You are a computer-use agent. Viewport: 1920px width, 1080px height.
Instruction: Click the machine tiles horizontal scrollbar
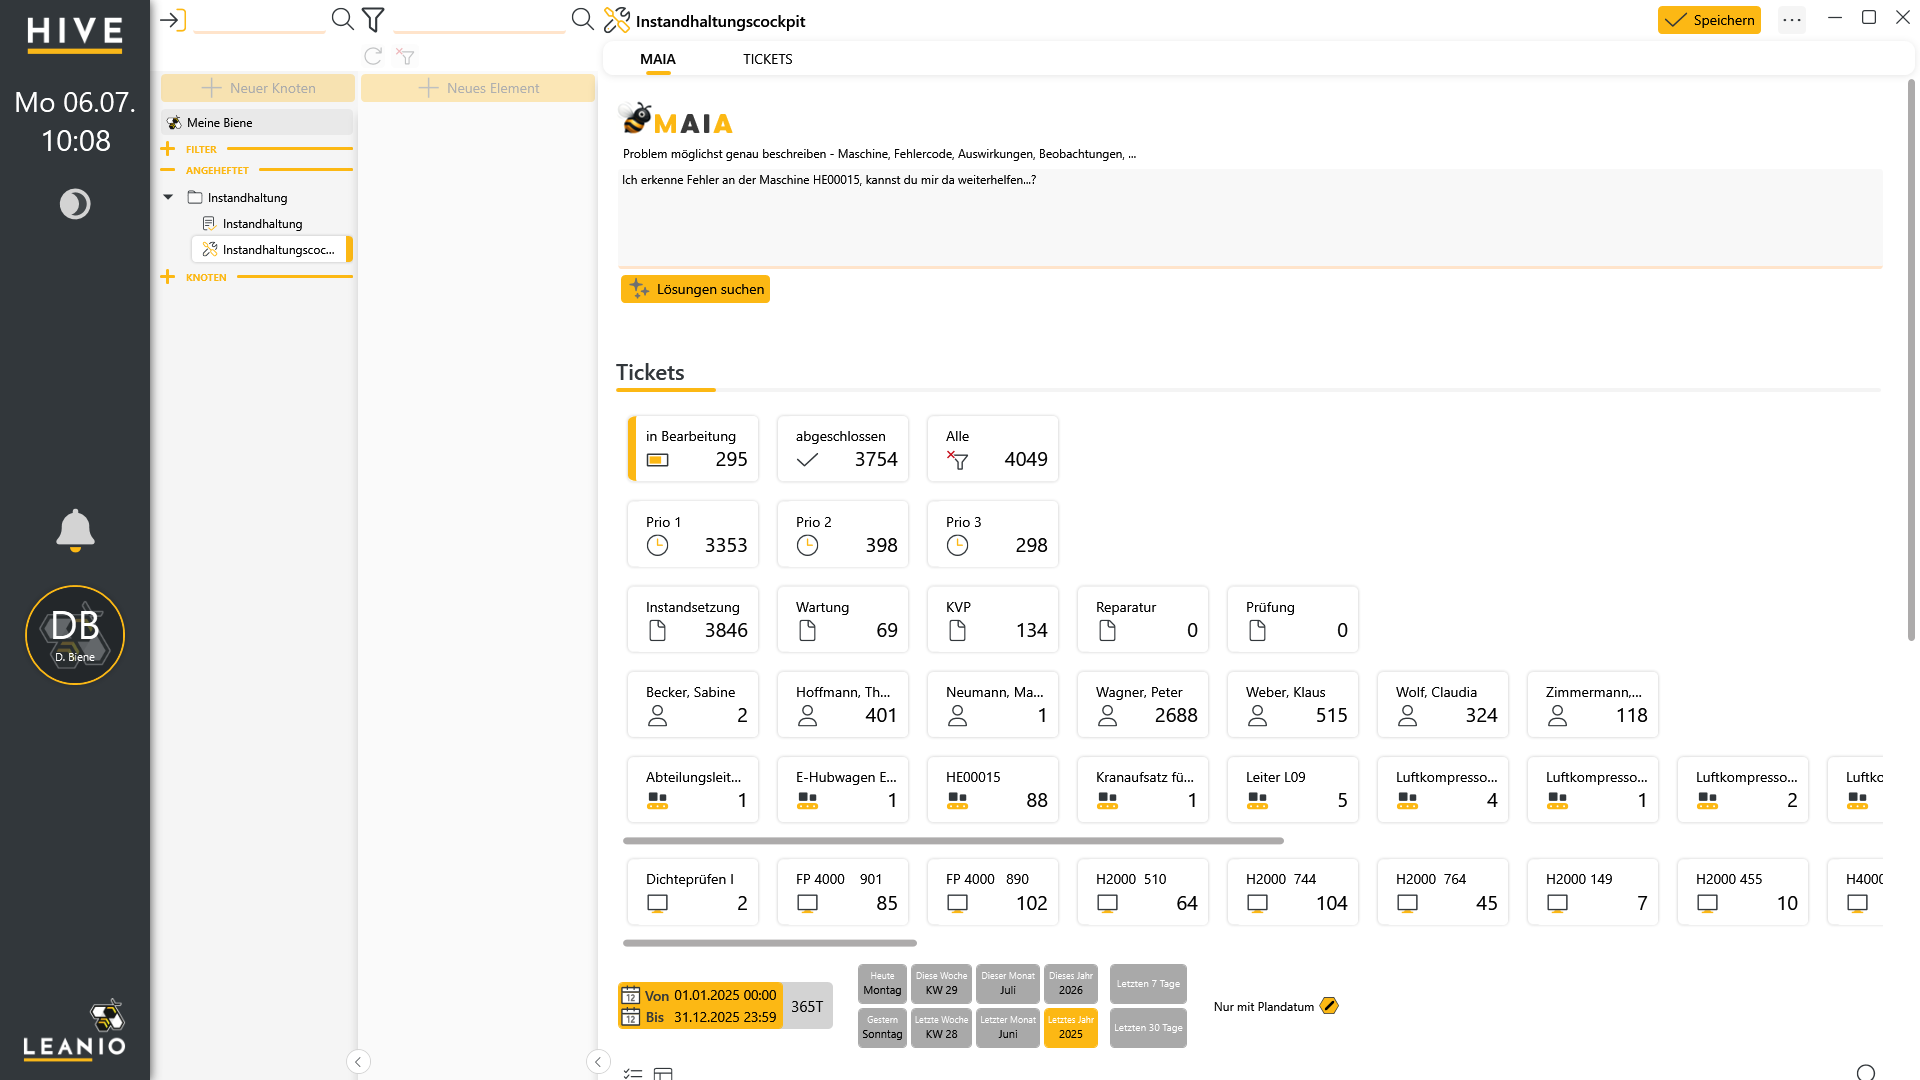pos(953,841)
